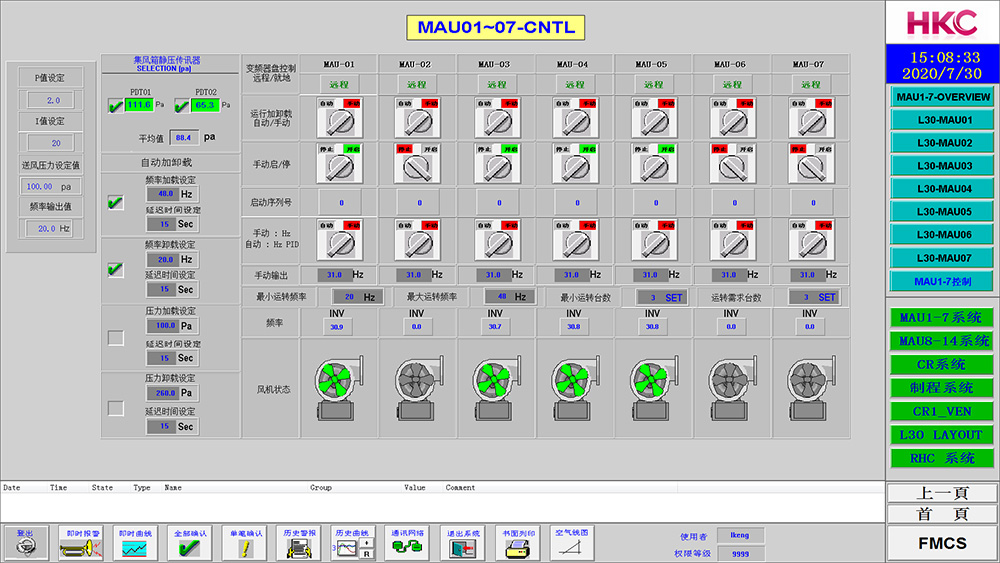
Task: Click the P值设定 value field
Action: [x=53, y=101]
